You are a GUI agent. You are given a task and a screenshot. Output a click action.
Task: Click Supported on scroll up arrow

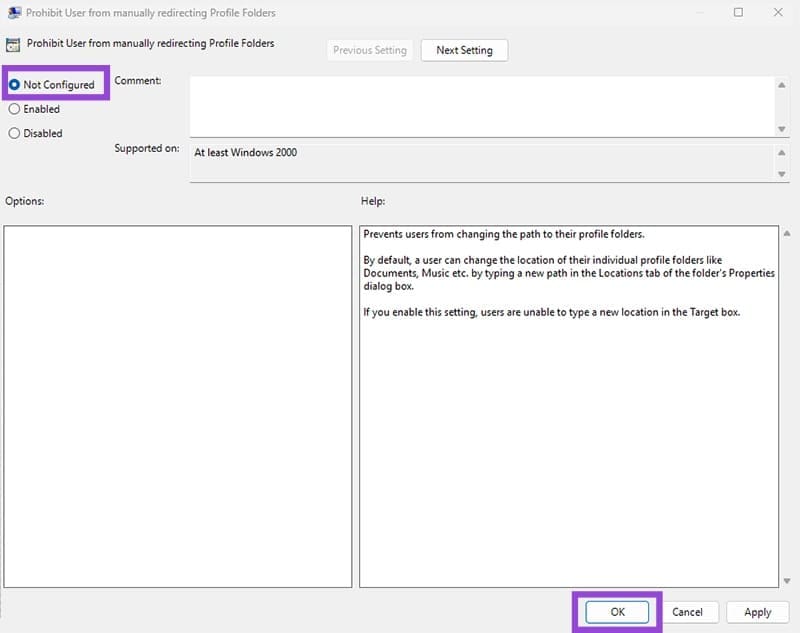pos(782,152)
